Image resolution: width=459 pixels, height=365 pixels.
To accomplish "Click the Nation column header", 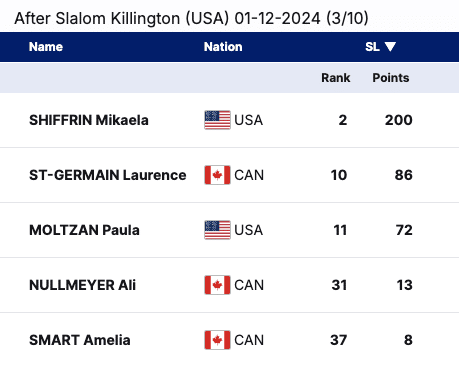I will click(x=223, y=47).
